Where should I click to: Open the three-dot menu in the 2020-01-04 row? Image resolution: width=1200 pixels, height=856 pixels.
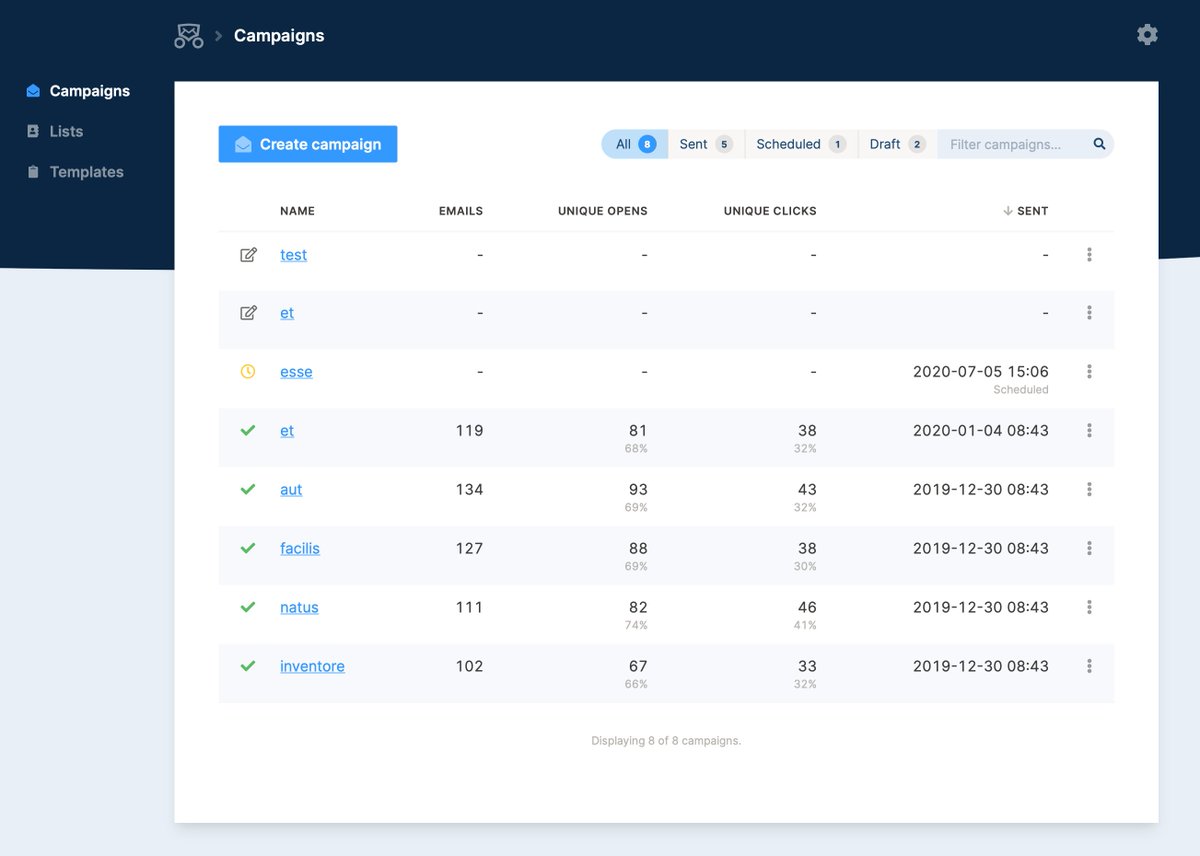pyautogui.click(x=1089, y=431)
